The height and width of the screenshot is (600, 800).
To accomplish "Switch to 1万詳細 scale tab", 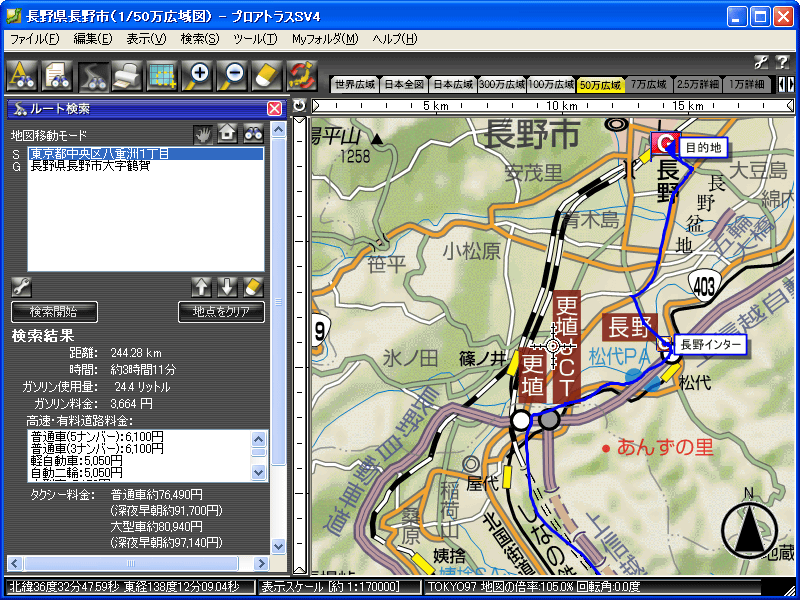I will (747, 85).
